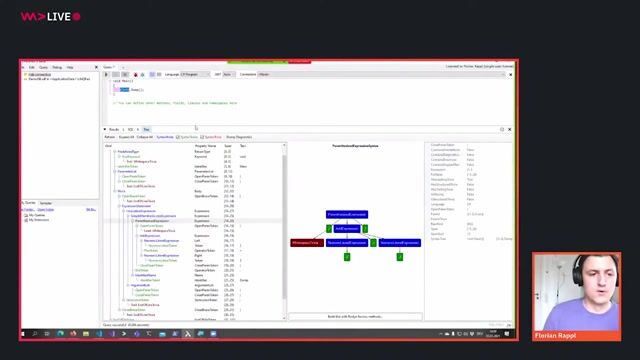The image size is (640, 360).
Task: Open the Query menu
Action: (x=43, y=67)
